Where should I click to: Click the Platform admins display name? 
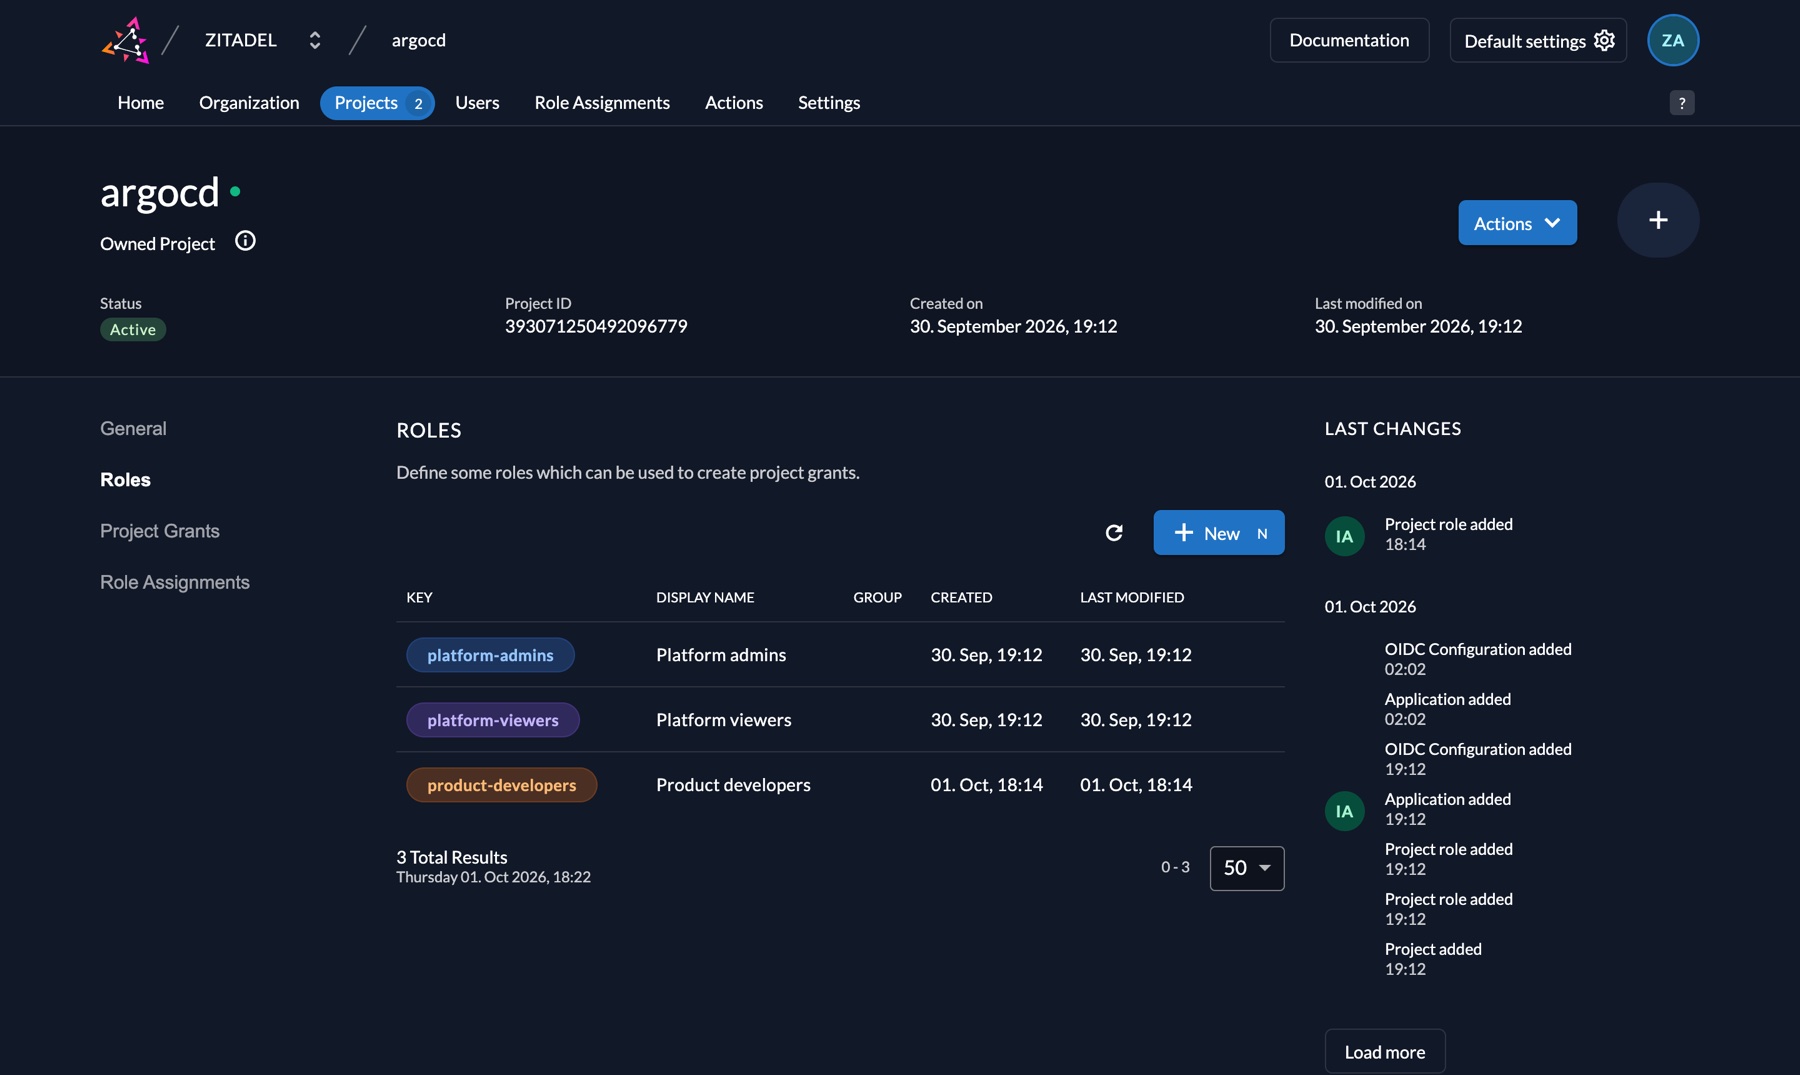[x=721, y=655]
